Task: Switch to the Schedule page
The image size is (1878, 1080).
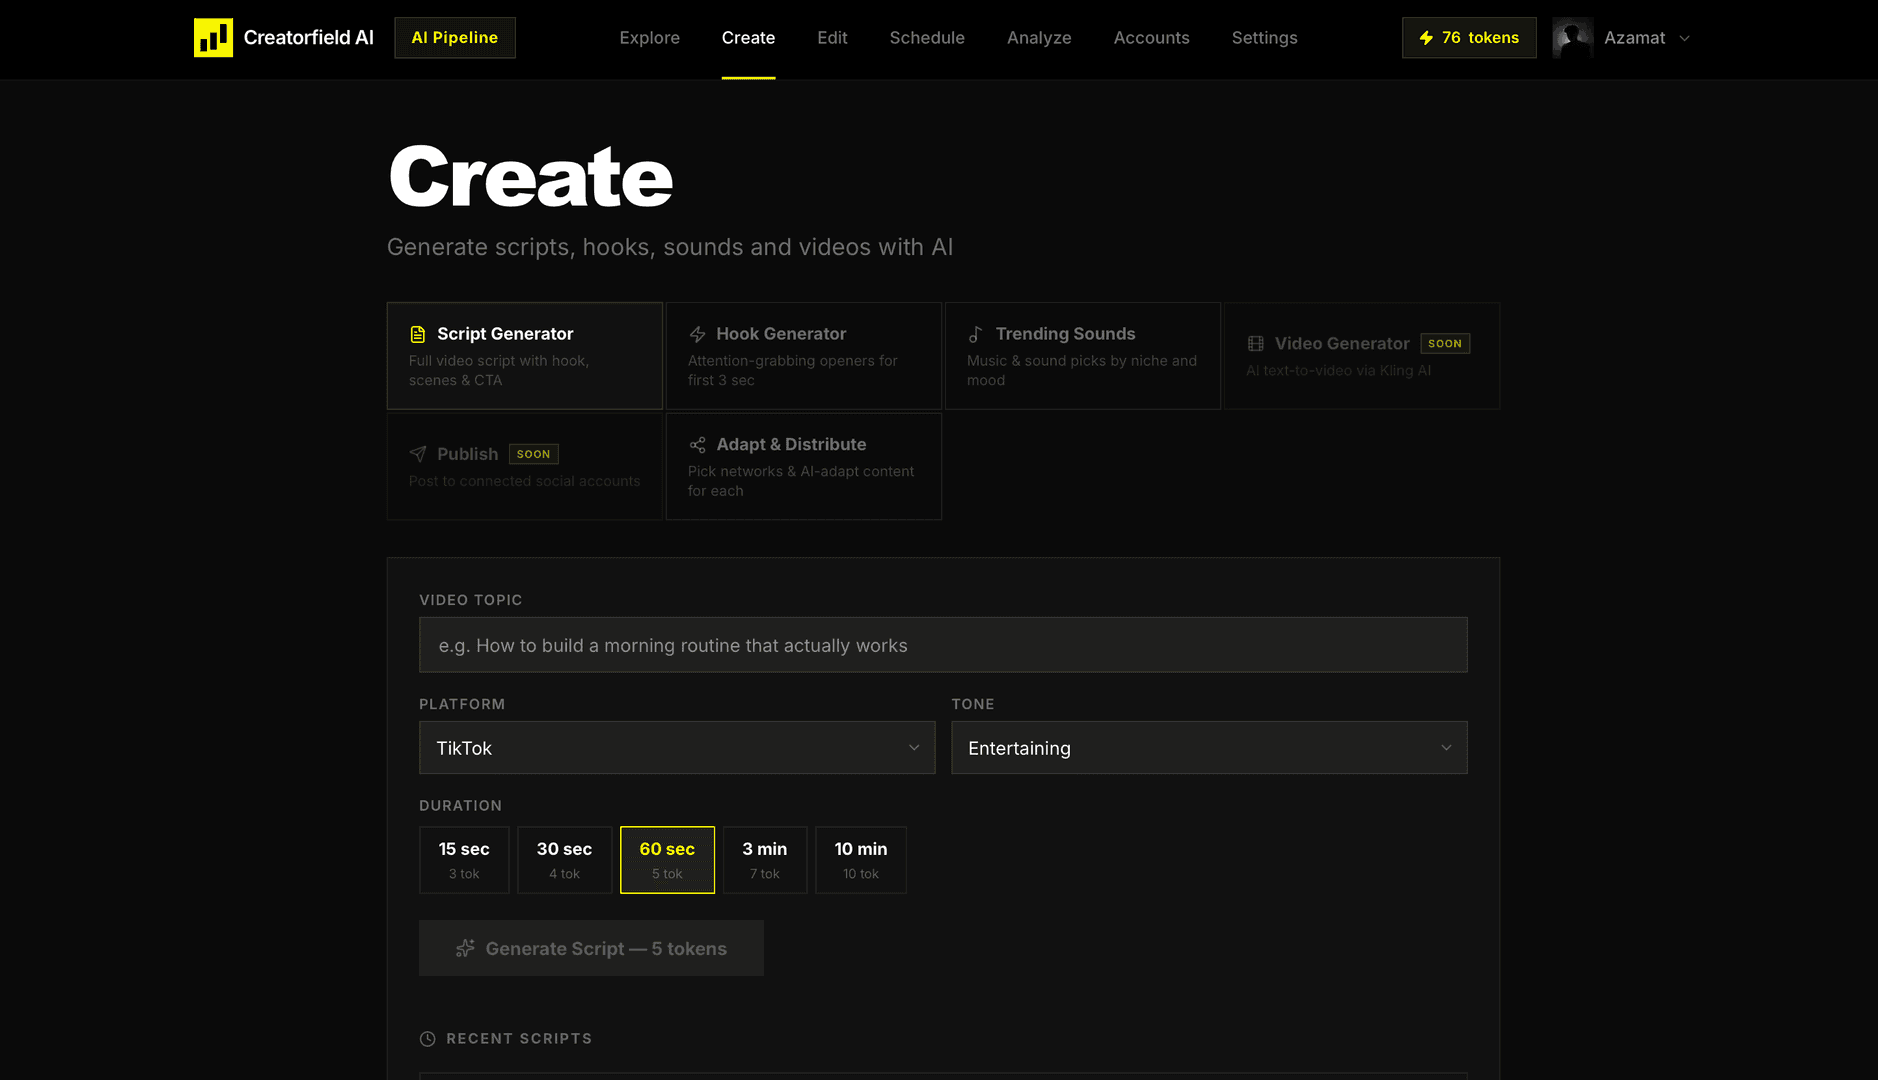Action: (927, 38)
